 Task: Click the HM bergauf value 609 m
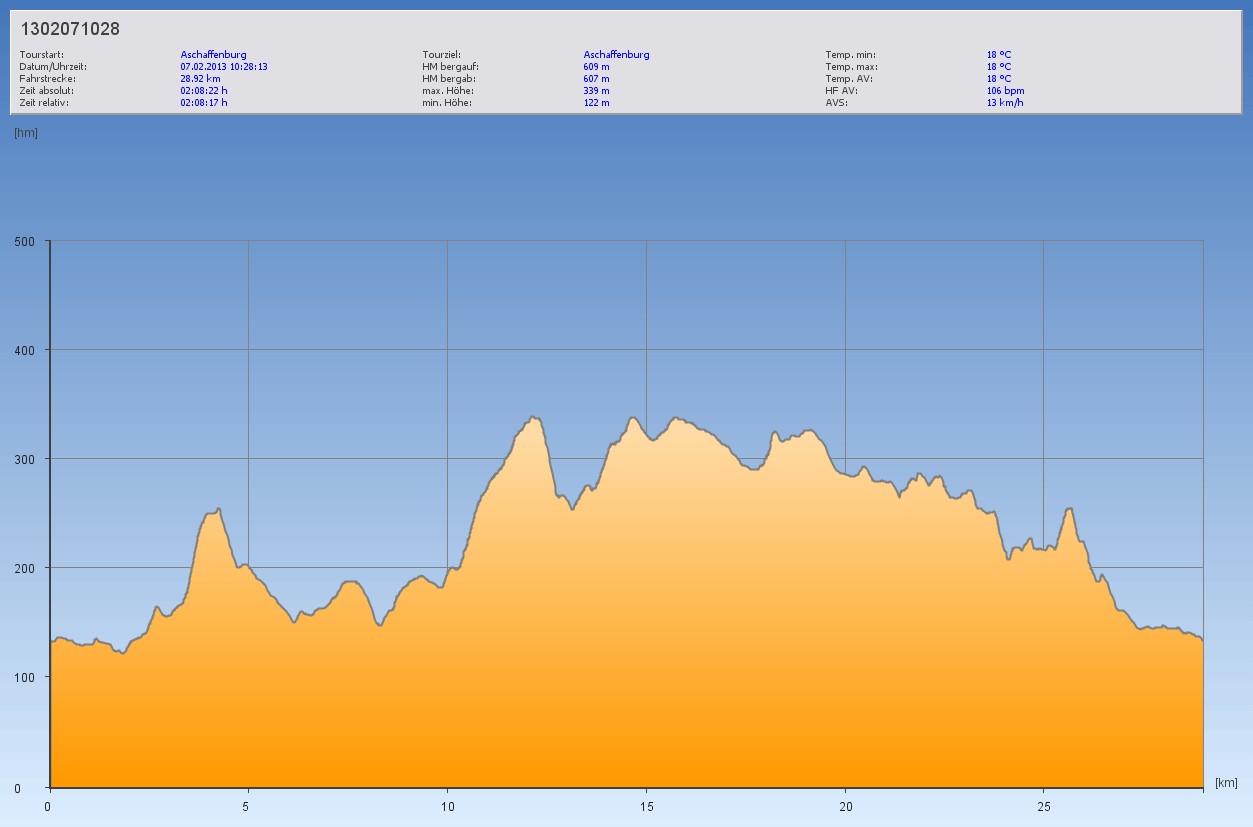(x=596, y=66)
